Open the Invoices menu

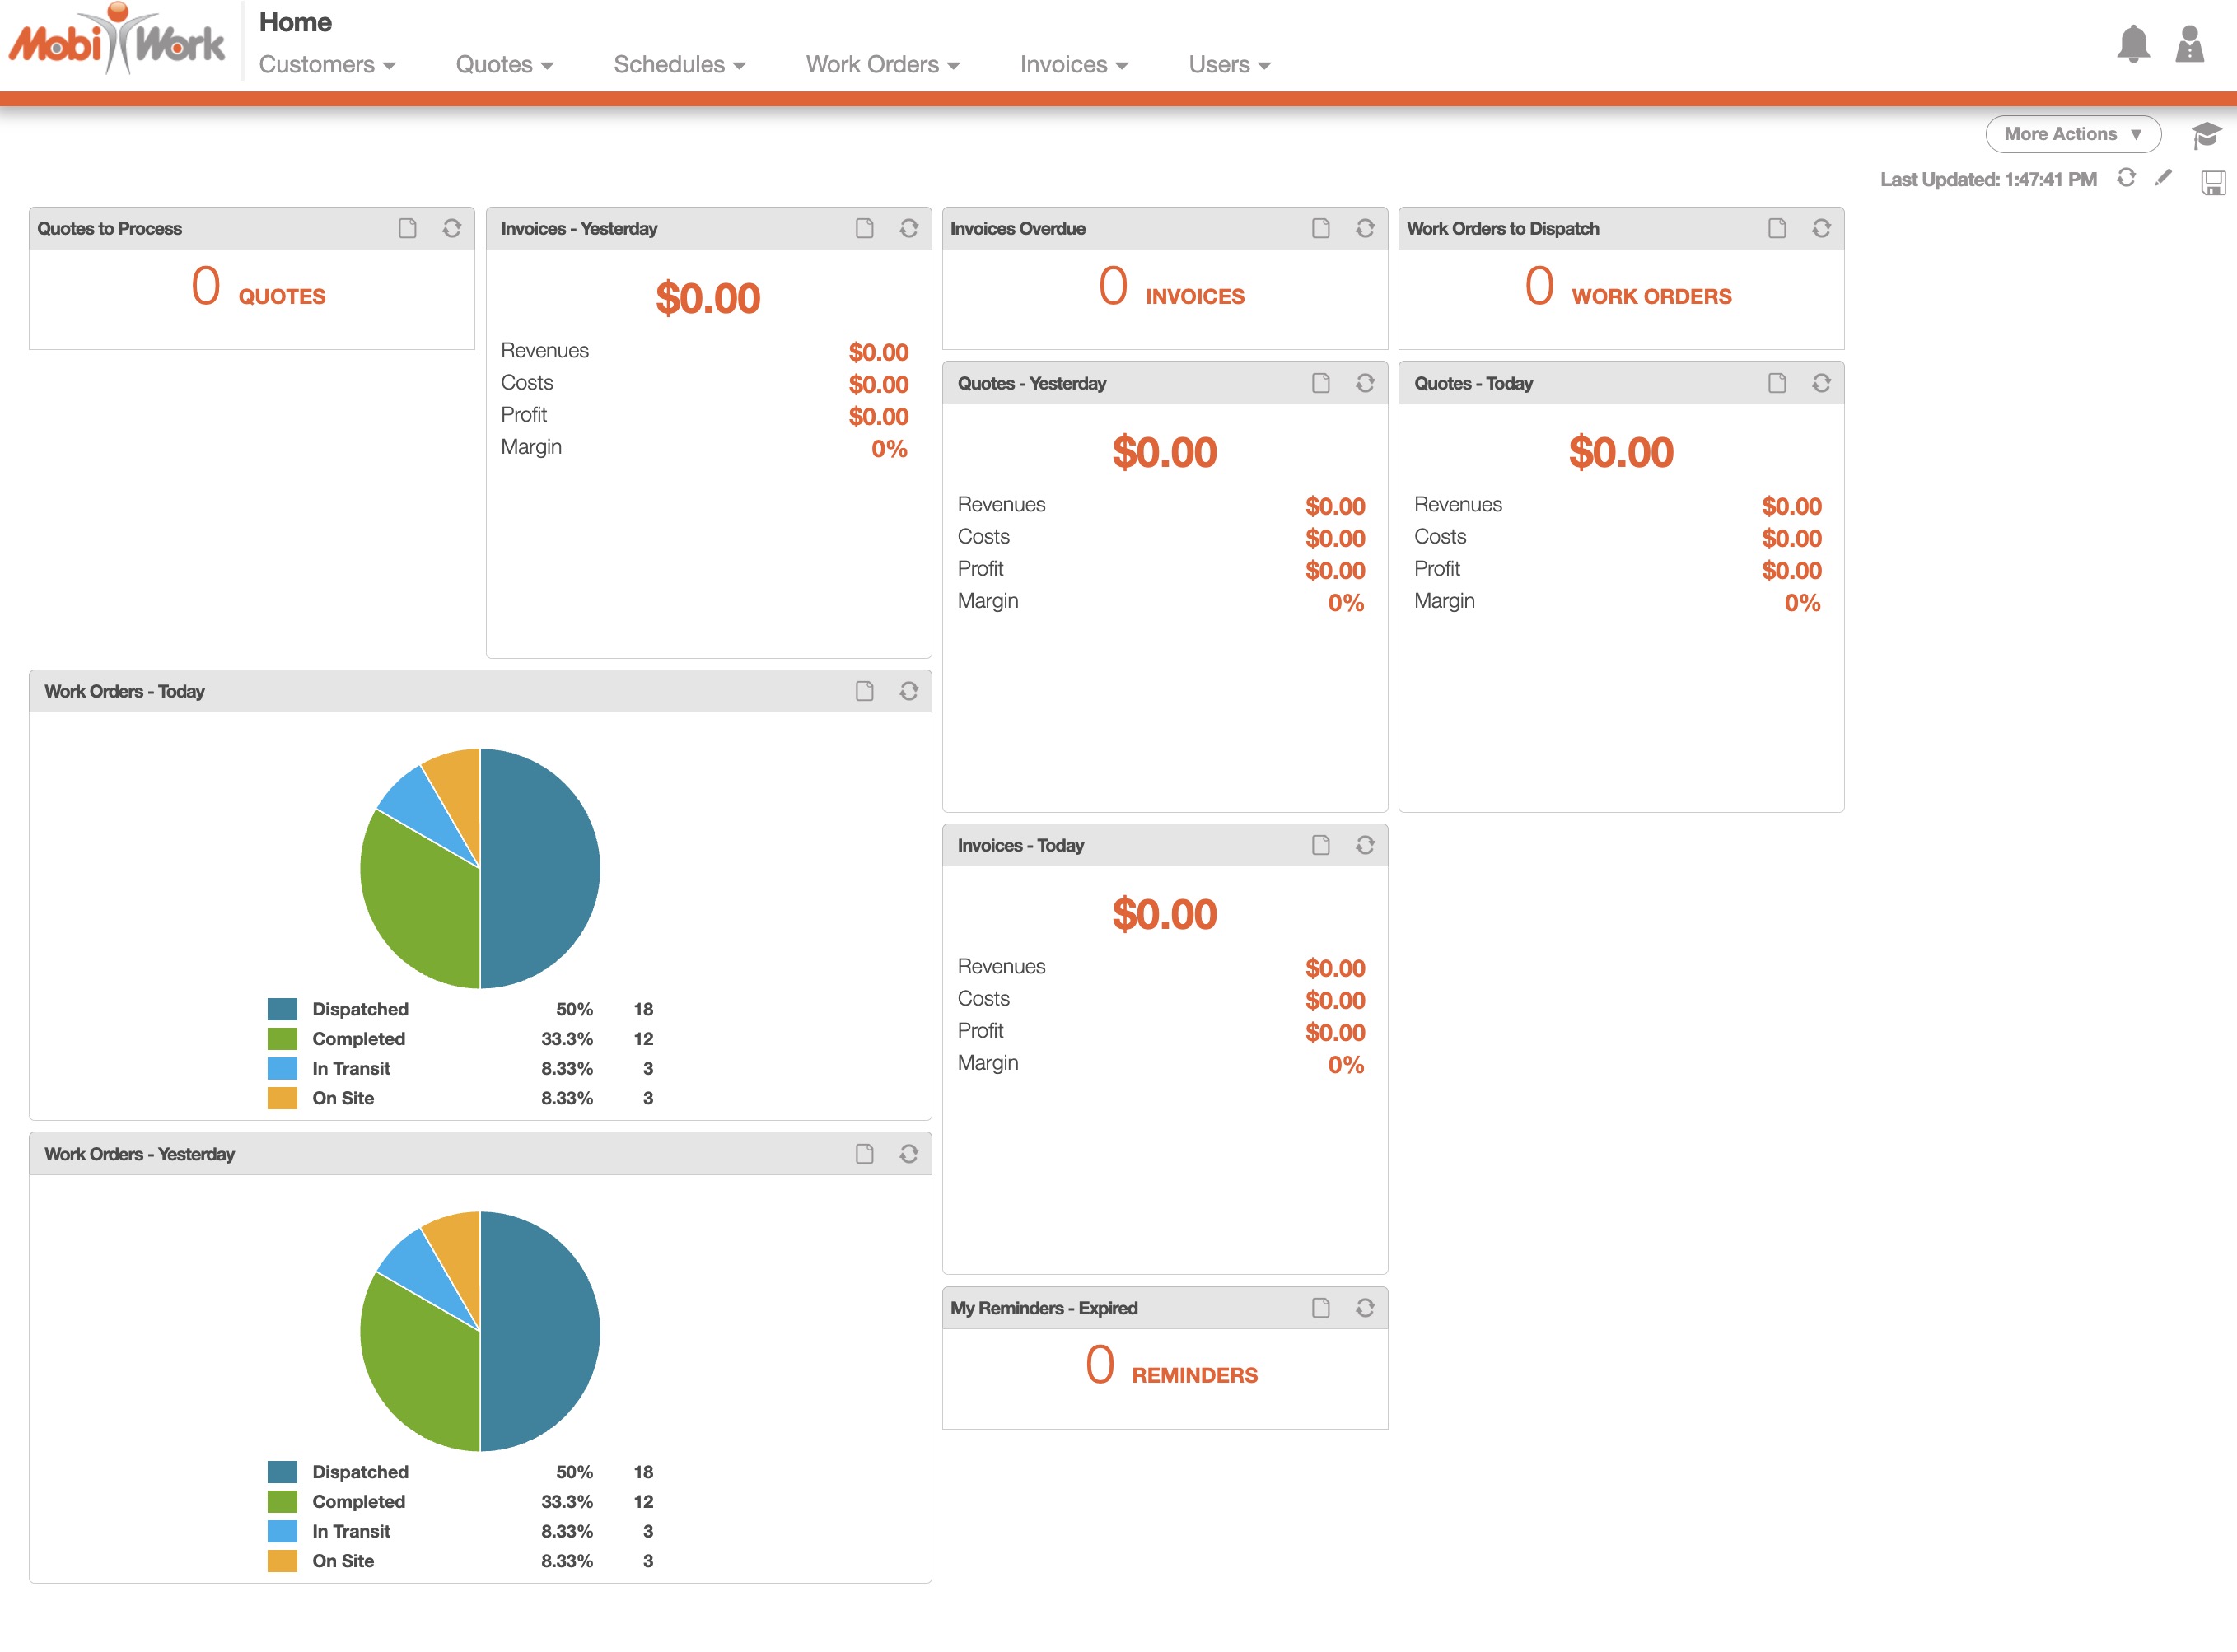point(1073,65)
